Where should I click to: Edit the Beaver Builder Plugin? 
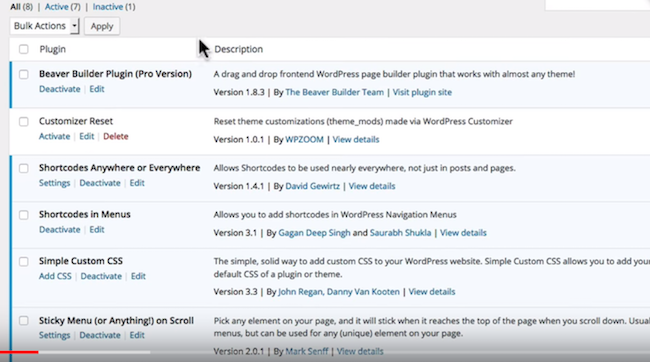tap(97, 89)
